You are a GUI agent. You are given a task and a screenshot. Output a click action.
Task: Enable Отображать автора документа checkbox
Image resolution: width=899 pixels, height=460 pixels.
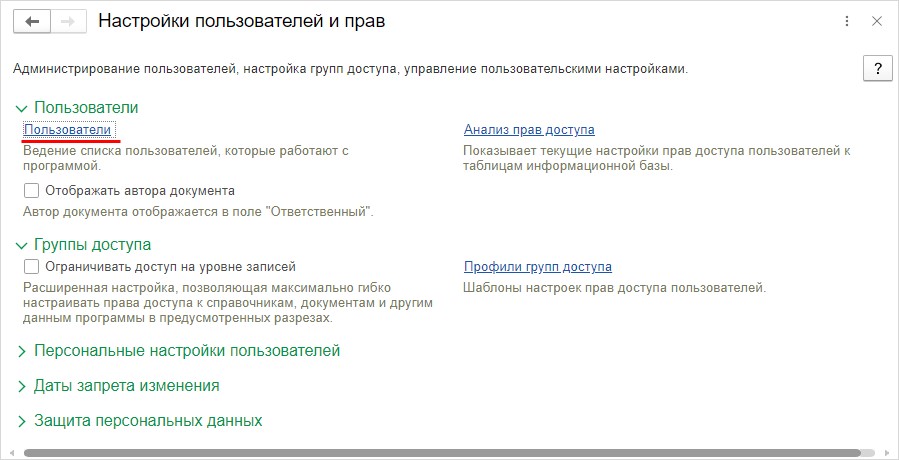click(x=32, y=190)
